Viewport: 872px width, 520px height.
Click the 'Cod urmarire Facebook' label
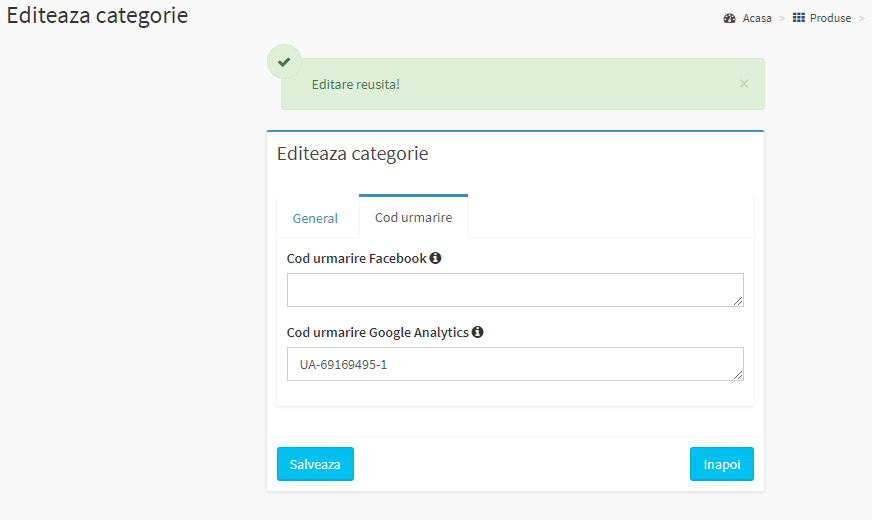pyautogui.click(x=356, y=259)
